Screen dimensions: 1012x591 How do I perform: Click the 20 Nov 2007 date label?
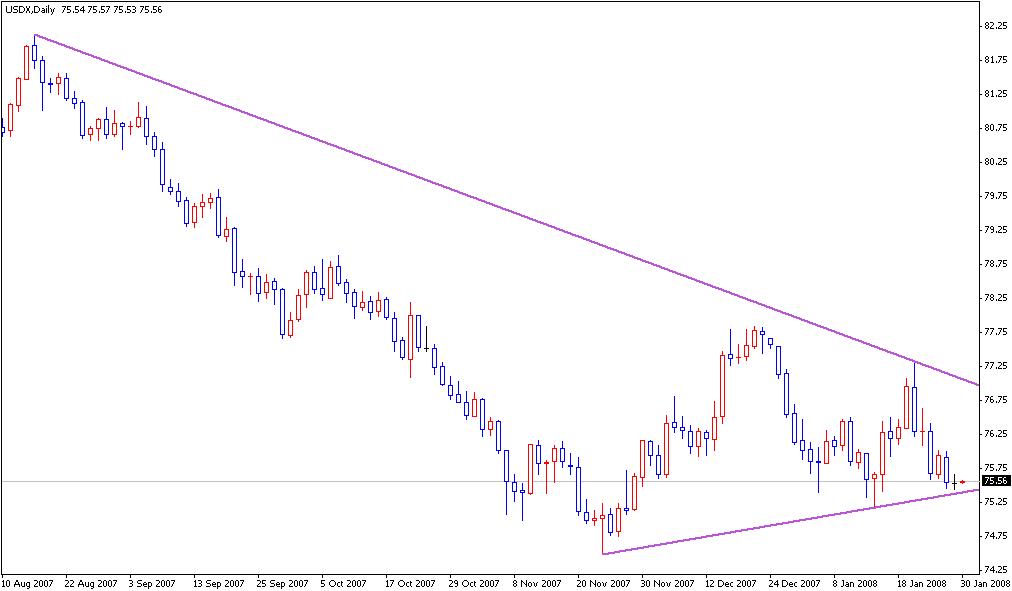point(600,582)
